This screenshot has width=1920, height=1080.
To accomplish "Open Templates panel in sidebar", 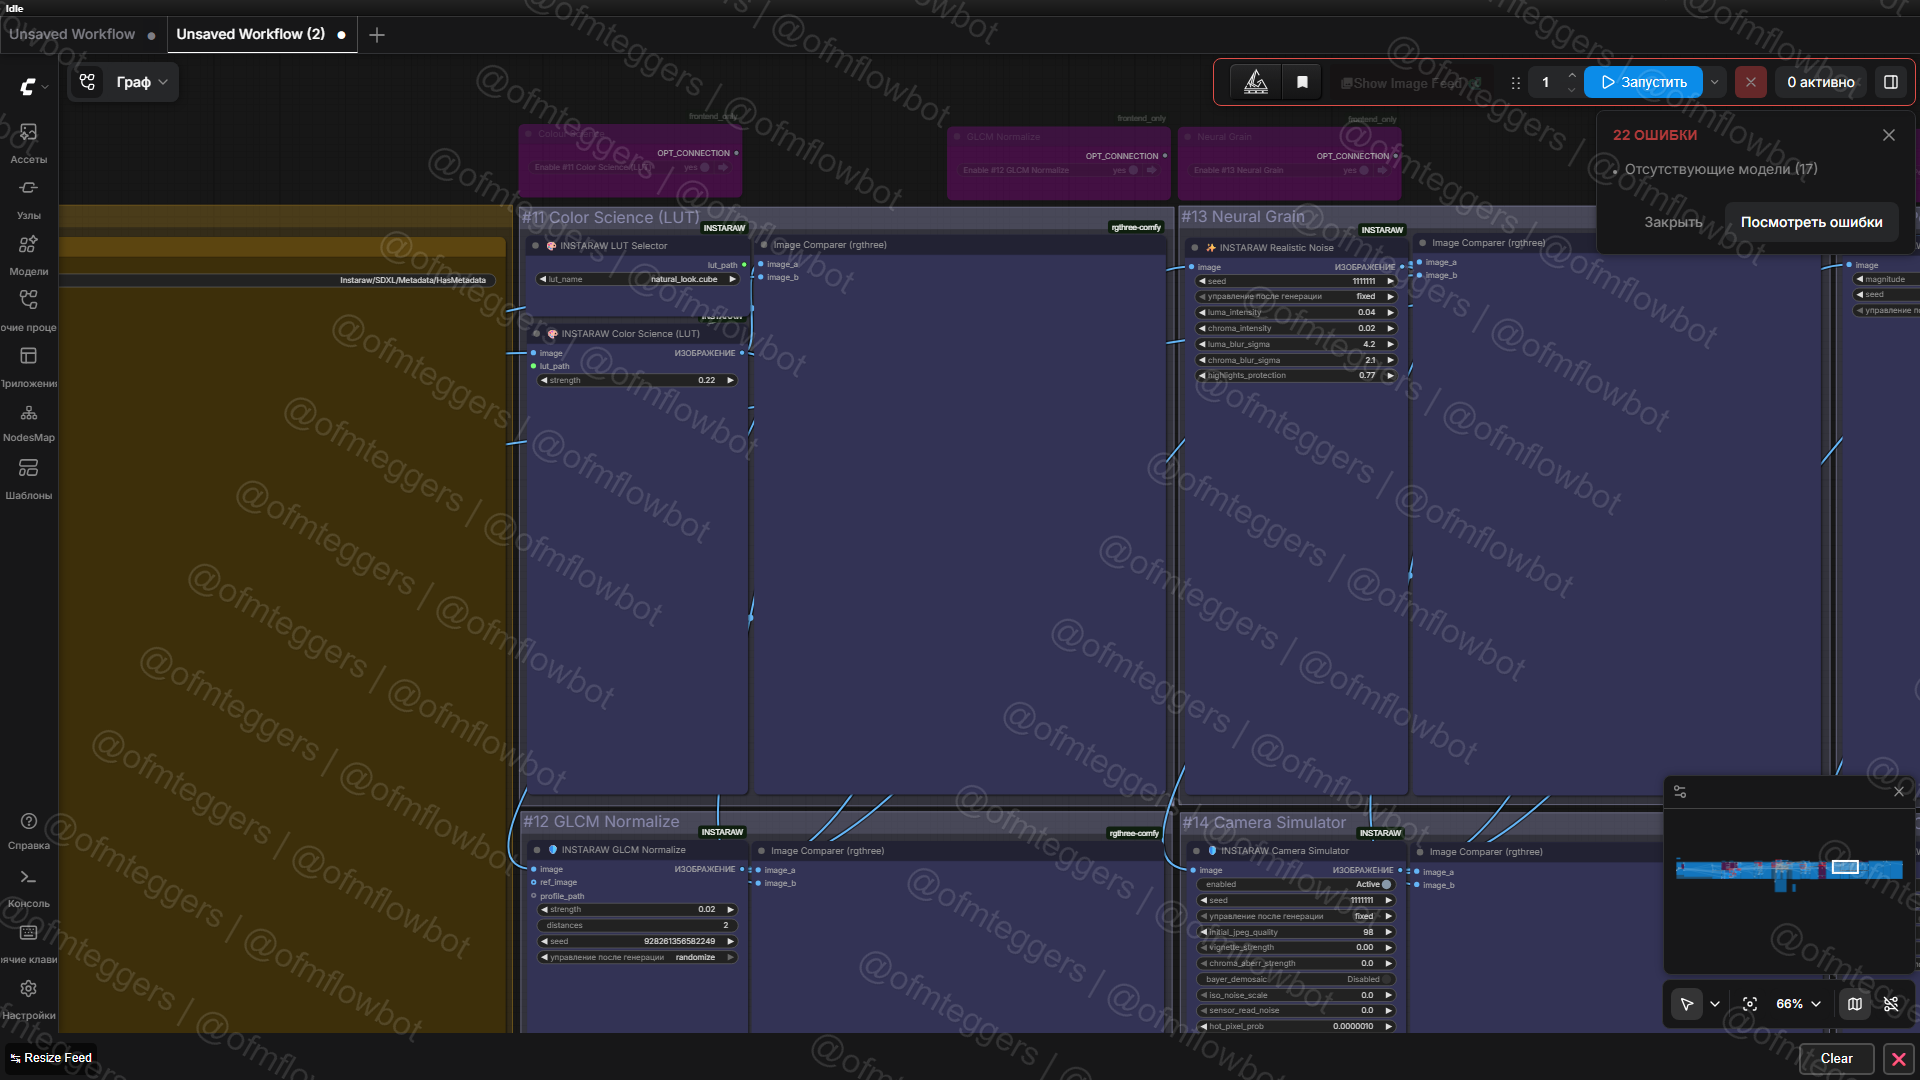I will coord(28,477).
